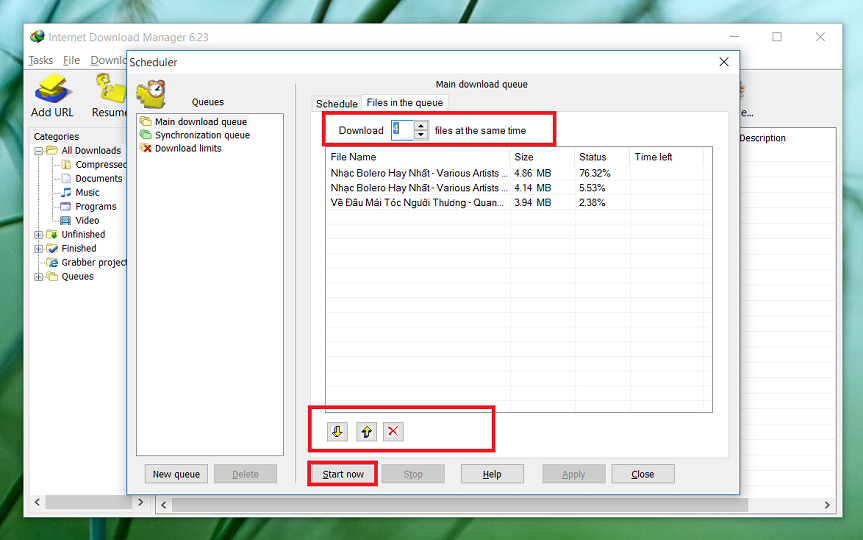Image resolution: width=863 pixels, height=540 pixels.
Task: Maximize the Internet Download Manager window
Action: tap(777, 37)
